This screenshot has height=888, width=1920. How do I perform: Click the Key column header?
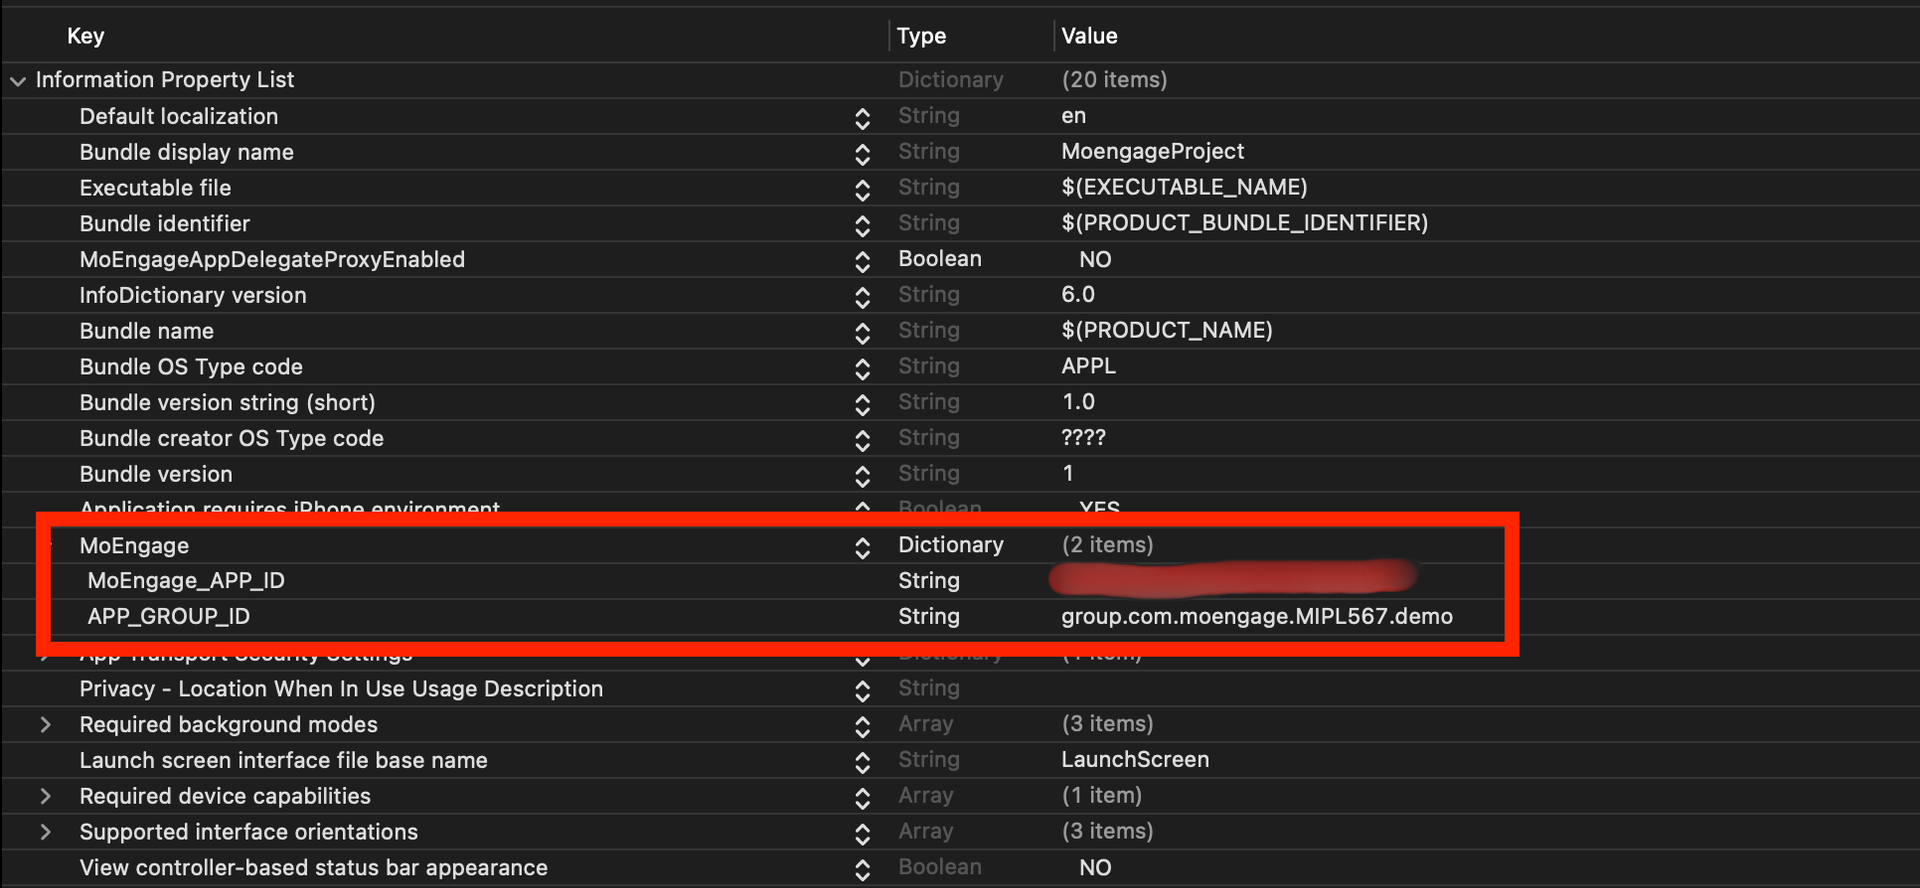tap(86, 36)
